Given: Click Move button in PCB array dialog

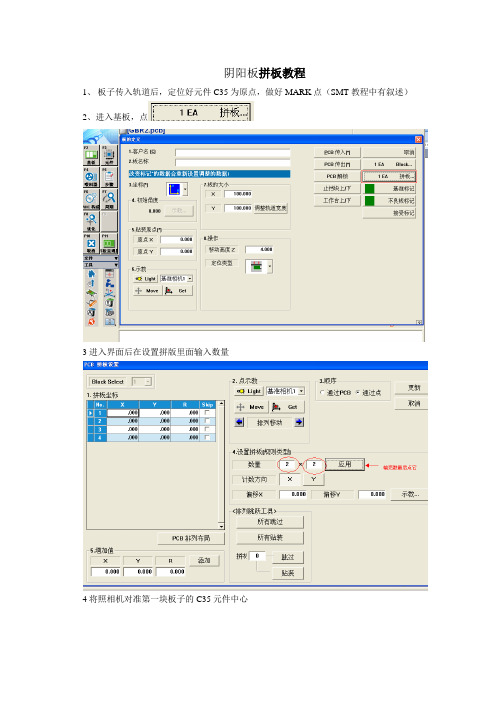Looking at the screenshot, I should pos(252,407).
